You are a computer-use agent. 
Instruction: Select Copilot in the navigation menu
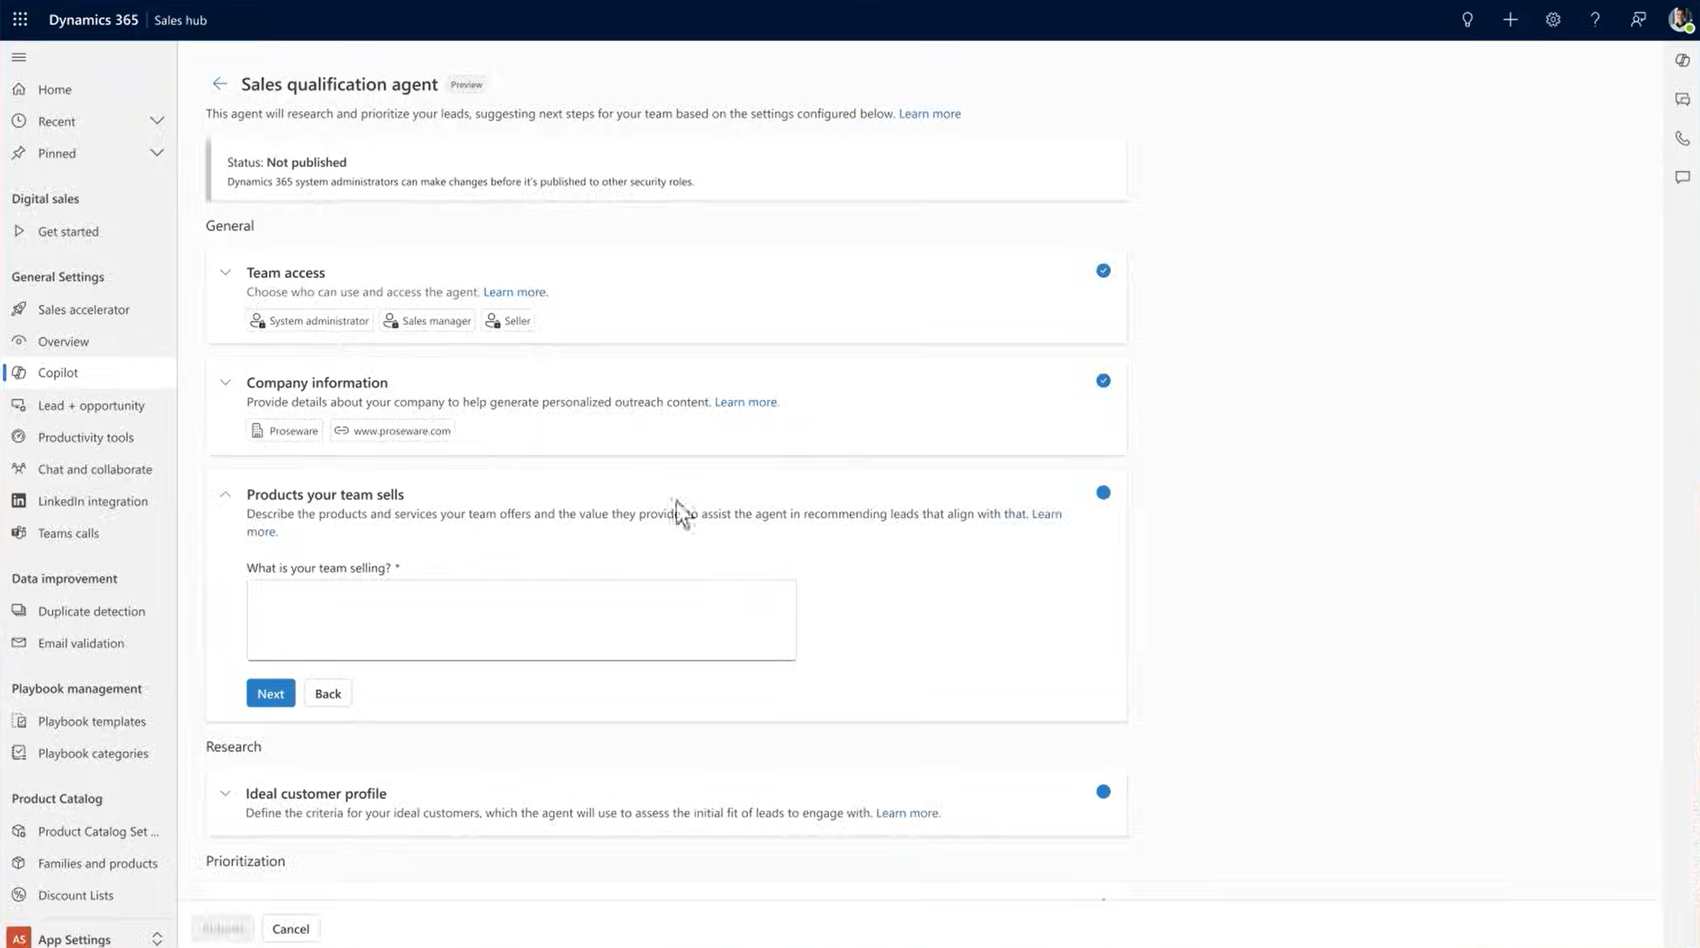pos(89,373)
